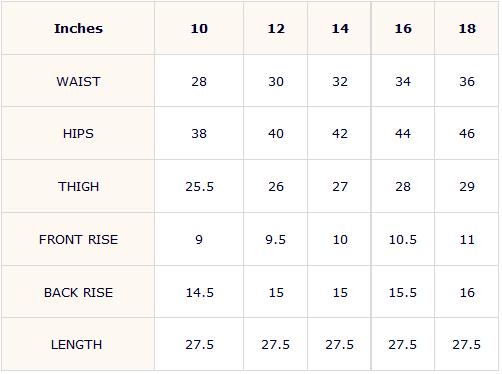This screenshot has width=502, height=374.
Task: Select waist value 28 cell
Action: 199,81
